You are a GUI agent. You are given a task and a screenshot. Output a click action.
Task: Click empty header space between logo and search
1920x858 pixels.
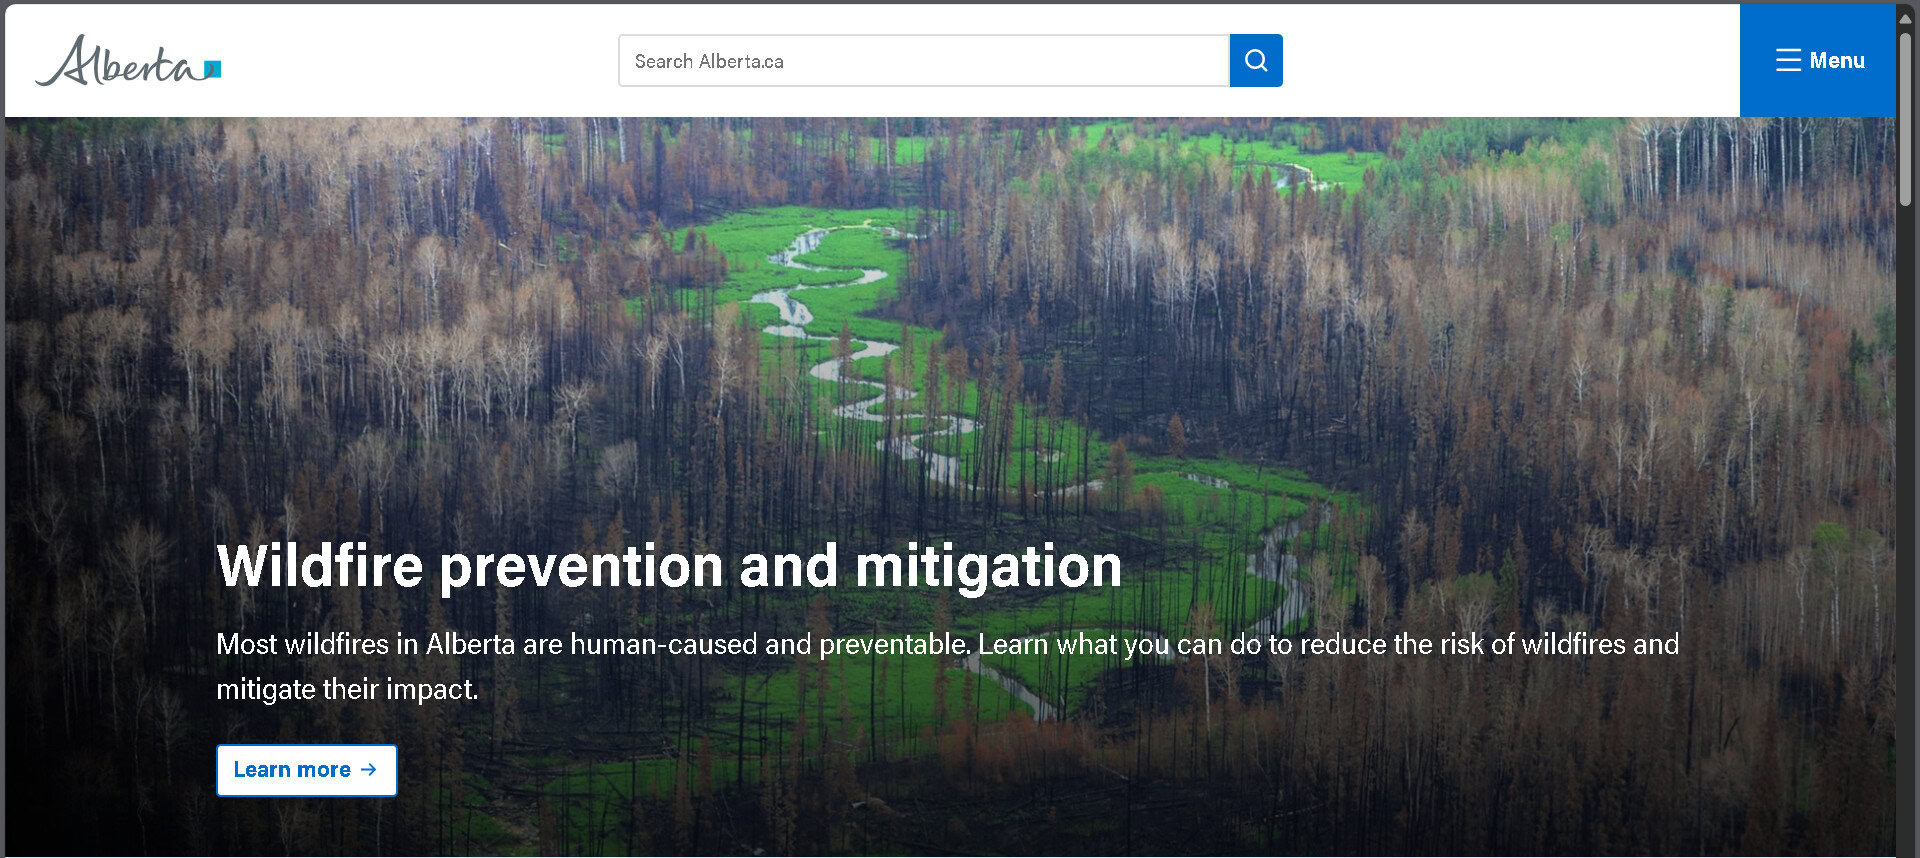click(420, 61)
